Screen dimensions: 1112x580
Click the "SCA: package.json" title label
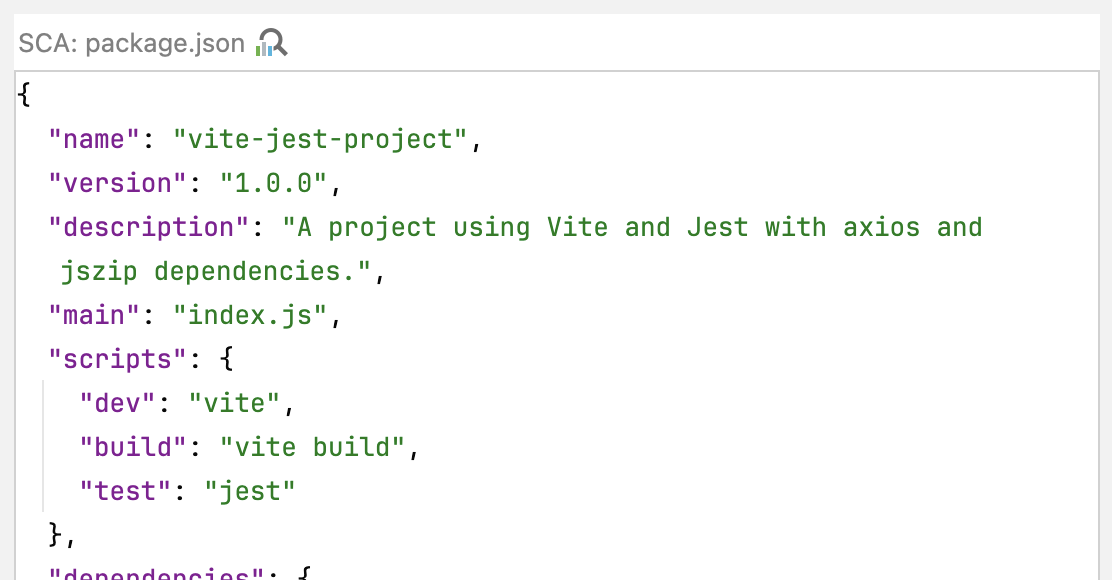132,43
